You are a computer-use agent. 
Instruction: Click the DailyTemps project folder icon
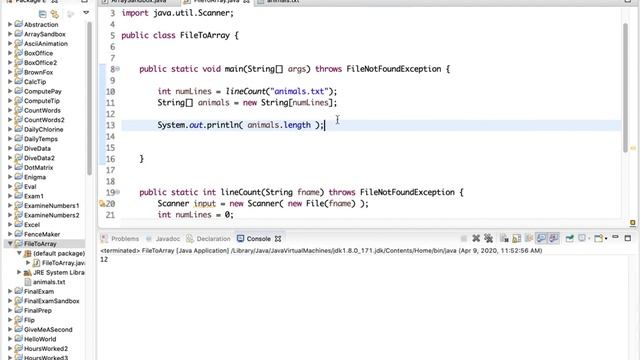(18, 138)
